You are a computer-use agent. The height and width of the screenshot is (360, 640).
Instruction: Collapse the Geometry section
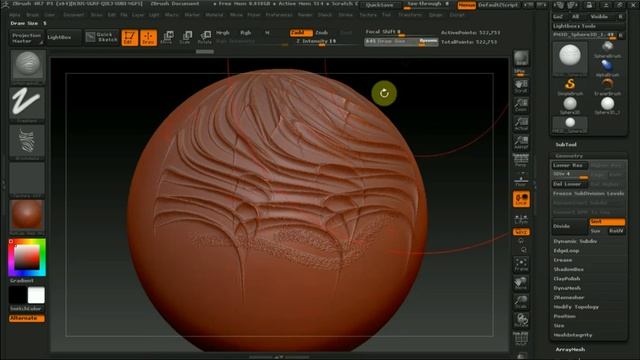[x=569, y=156]
